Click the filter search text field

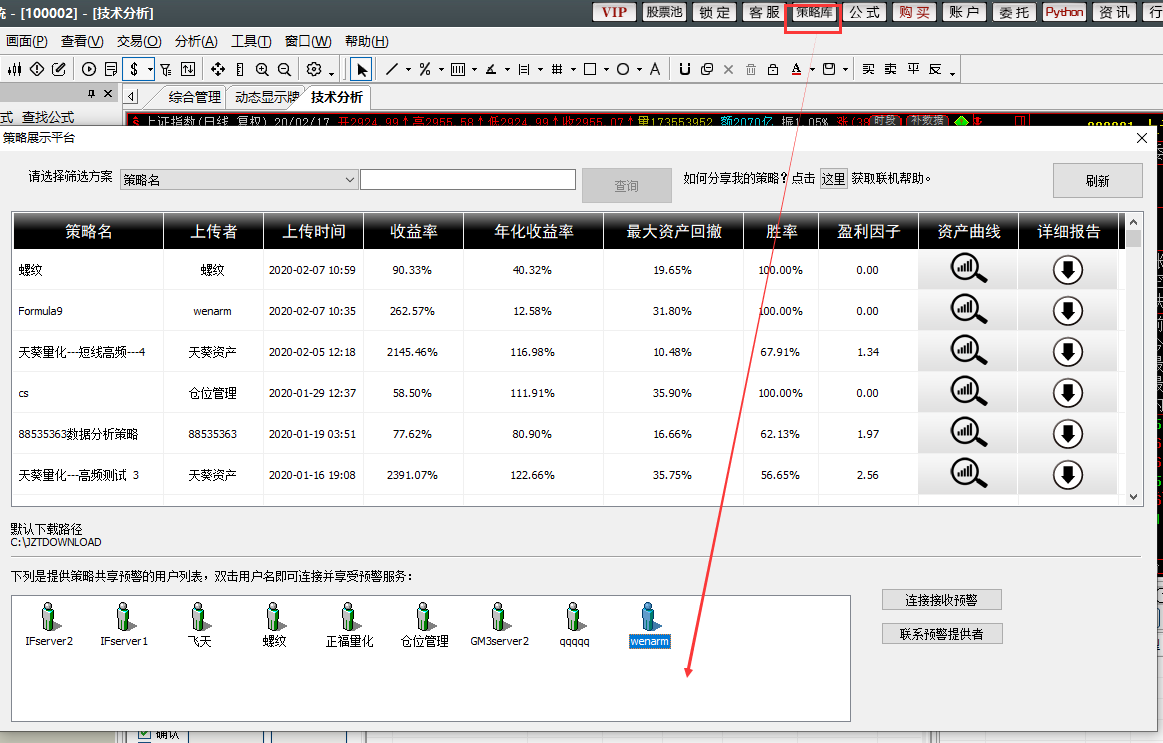point(467,180)
